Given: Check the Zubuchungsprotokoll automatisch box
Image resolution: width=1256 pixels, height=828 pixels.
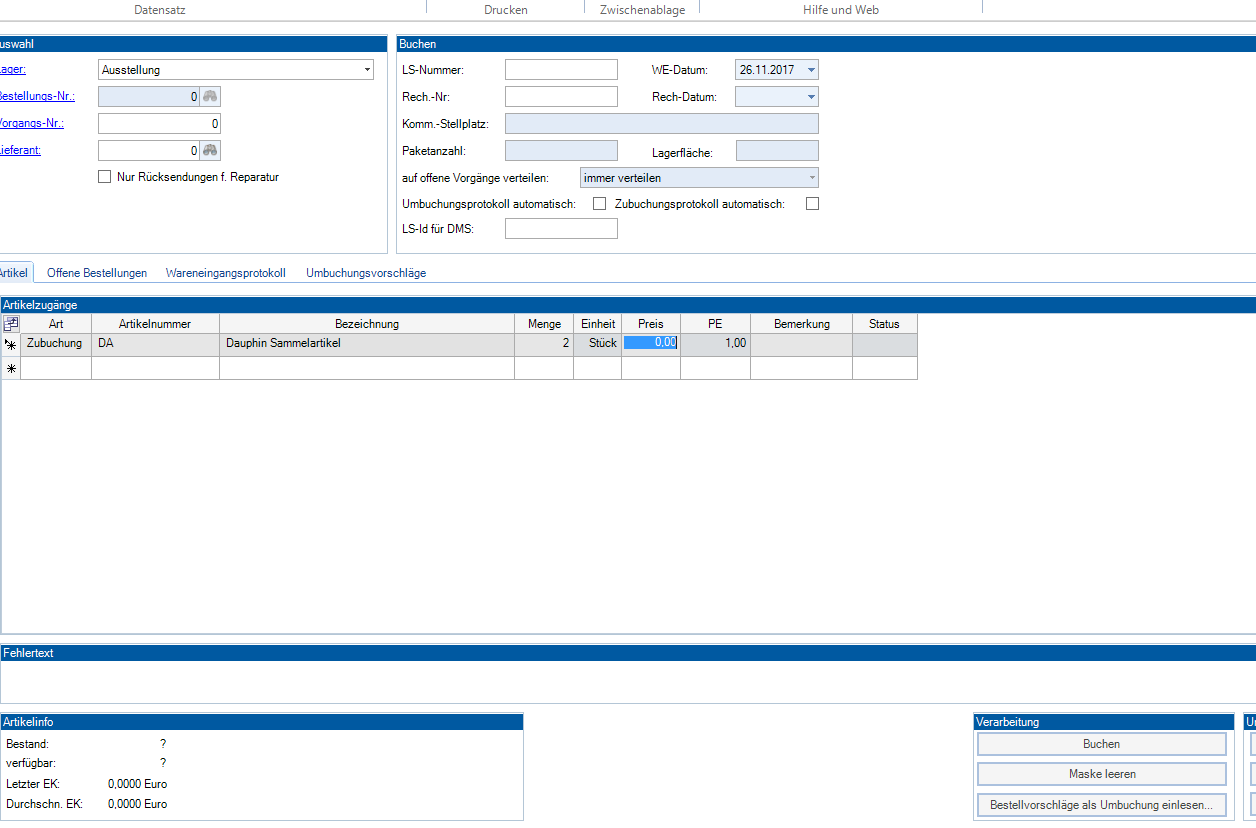Looking at the screenshot, I should tap(812, 204).
